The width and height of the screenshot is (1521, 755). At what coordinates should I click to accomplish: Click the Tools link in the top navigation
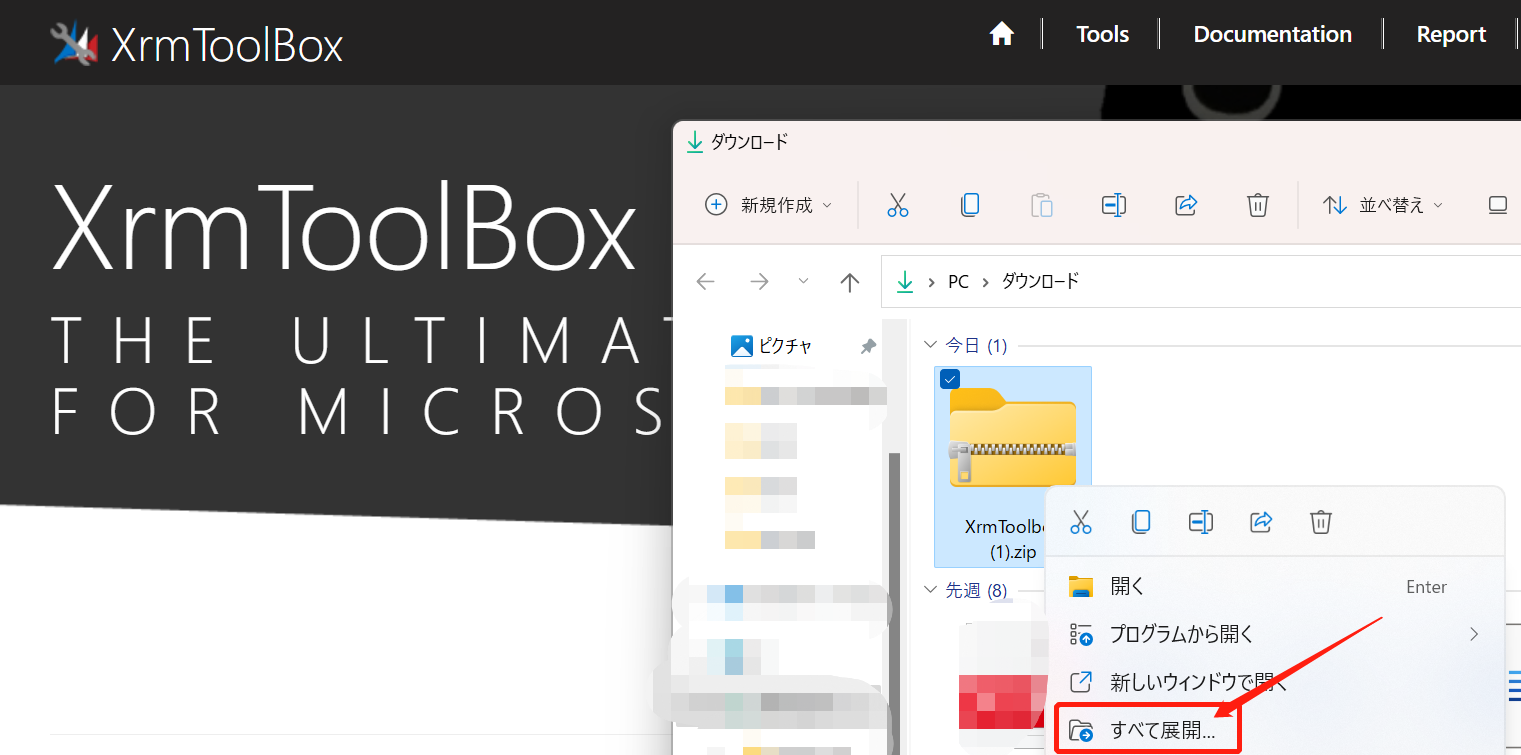(1101, 33)
